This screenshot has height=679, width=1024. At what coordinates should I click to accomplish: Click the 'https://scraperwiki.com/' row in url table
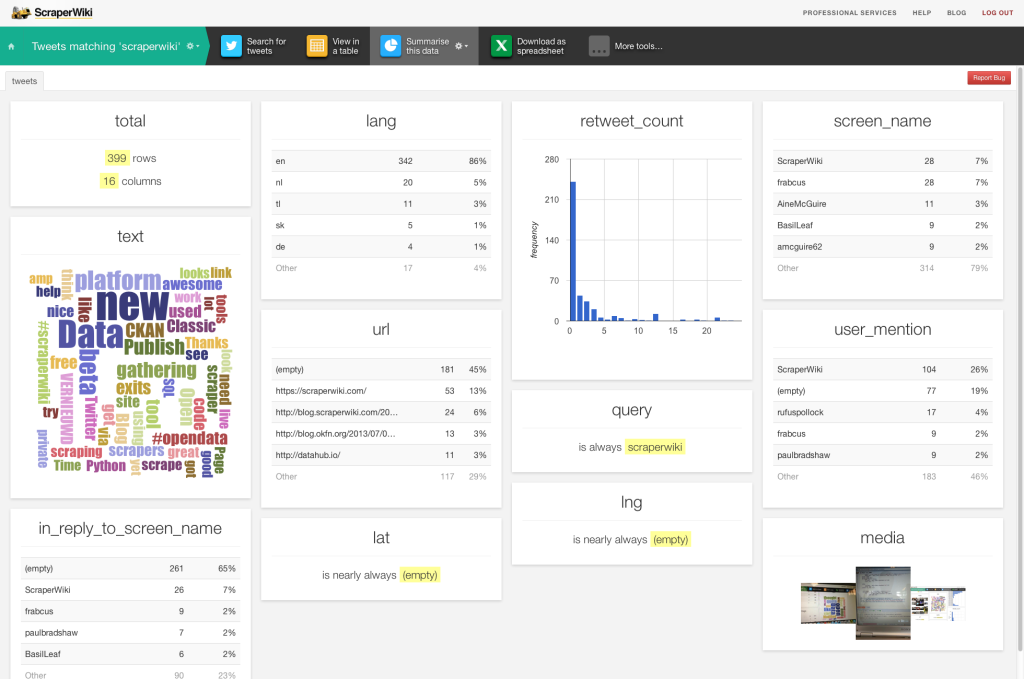pyautogui.click(x=381, y=390)
